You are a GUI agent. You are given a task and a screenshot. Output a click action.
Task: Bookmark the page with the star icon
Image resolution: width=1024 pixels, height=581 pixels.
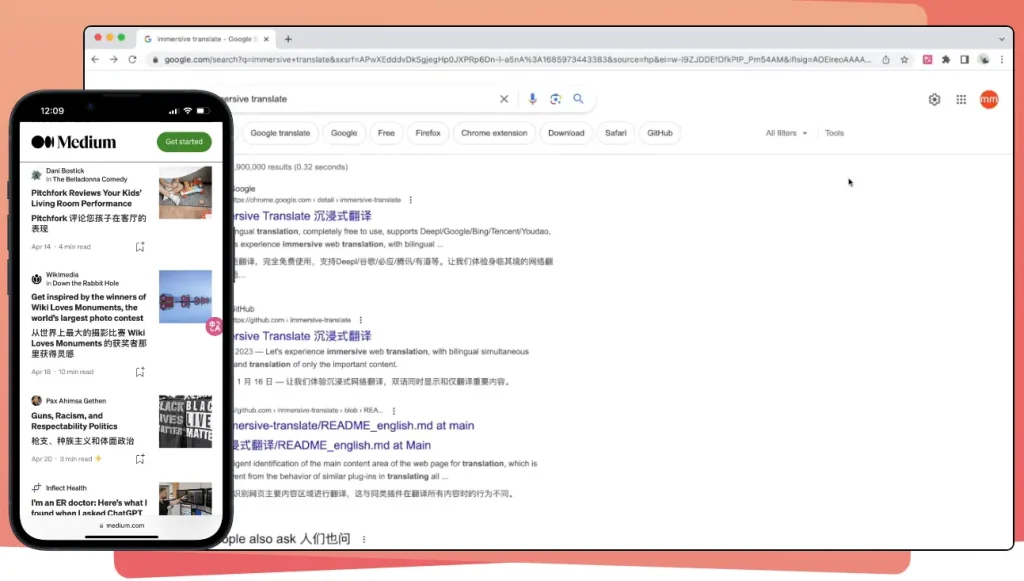[x=904, y=59]
